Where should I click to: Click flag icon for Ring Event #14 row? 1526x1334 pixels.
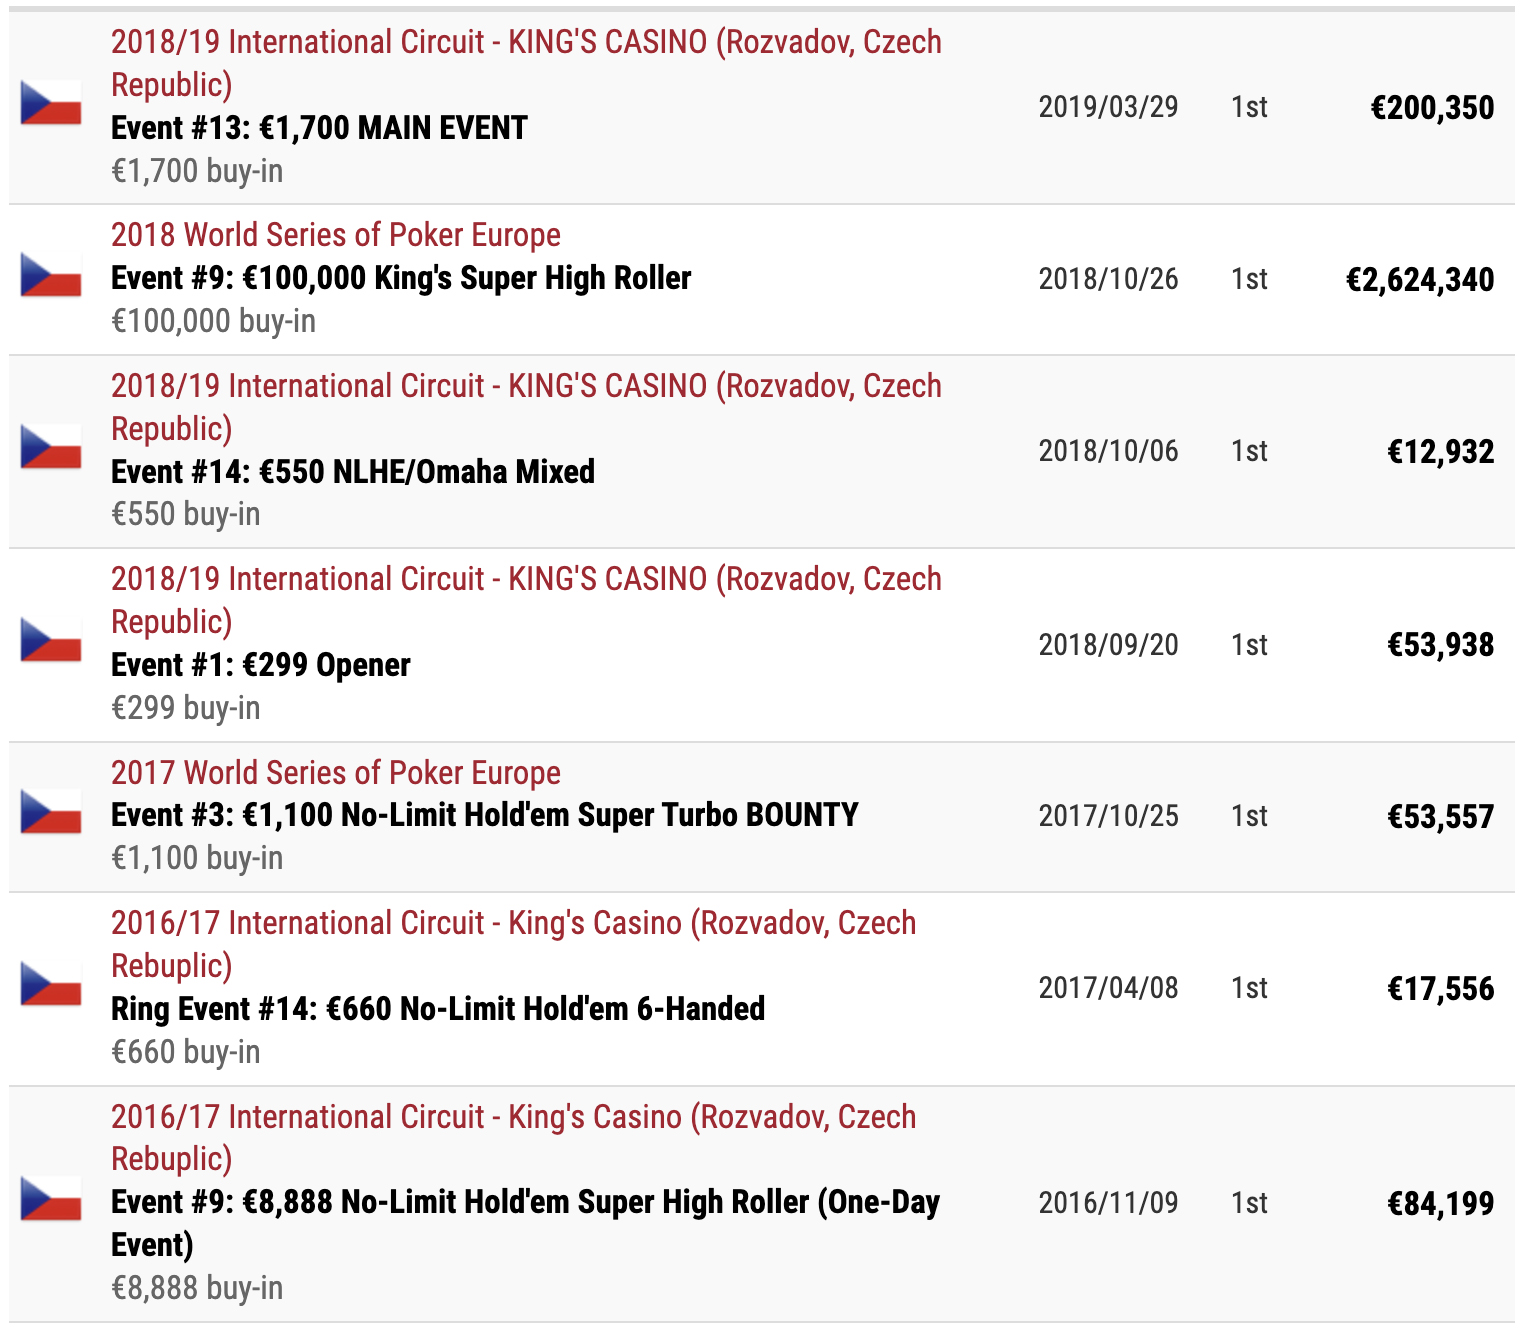pos(51,984)
